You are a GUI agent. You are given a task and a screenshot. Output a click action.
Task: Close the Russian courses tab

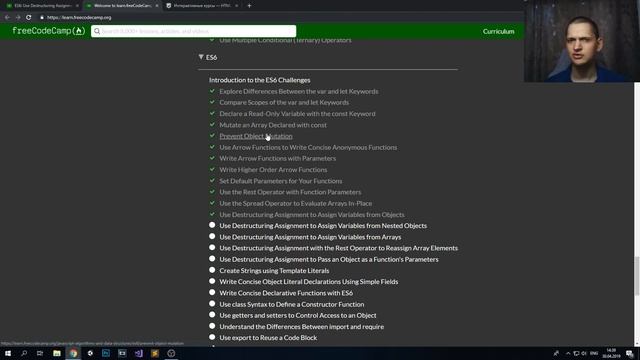(x=236, y=6)
